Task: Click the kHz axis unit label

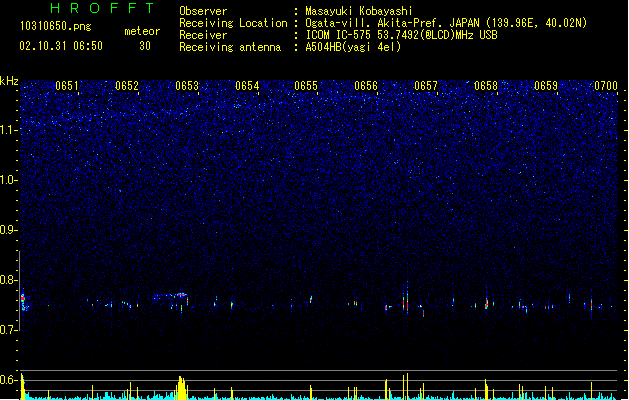Action: 9,81
